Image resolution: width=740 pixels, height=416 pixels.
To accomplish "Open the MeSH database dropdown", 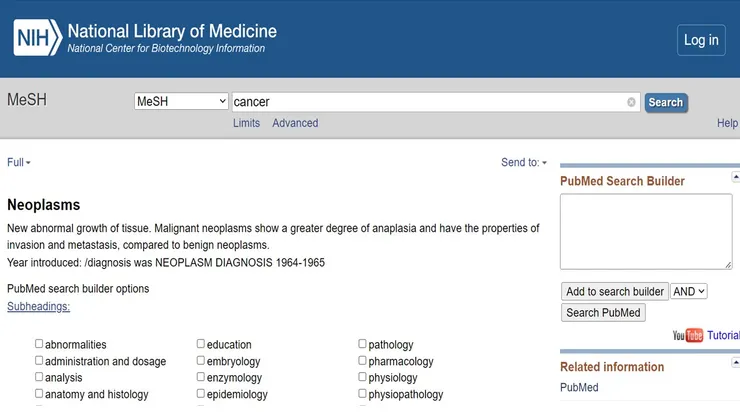I will pos(181,102).
